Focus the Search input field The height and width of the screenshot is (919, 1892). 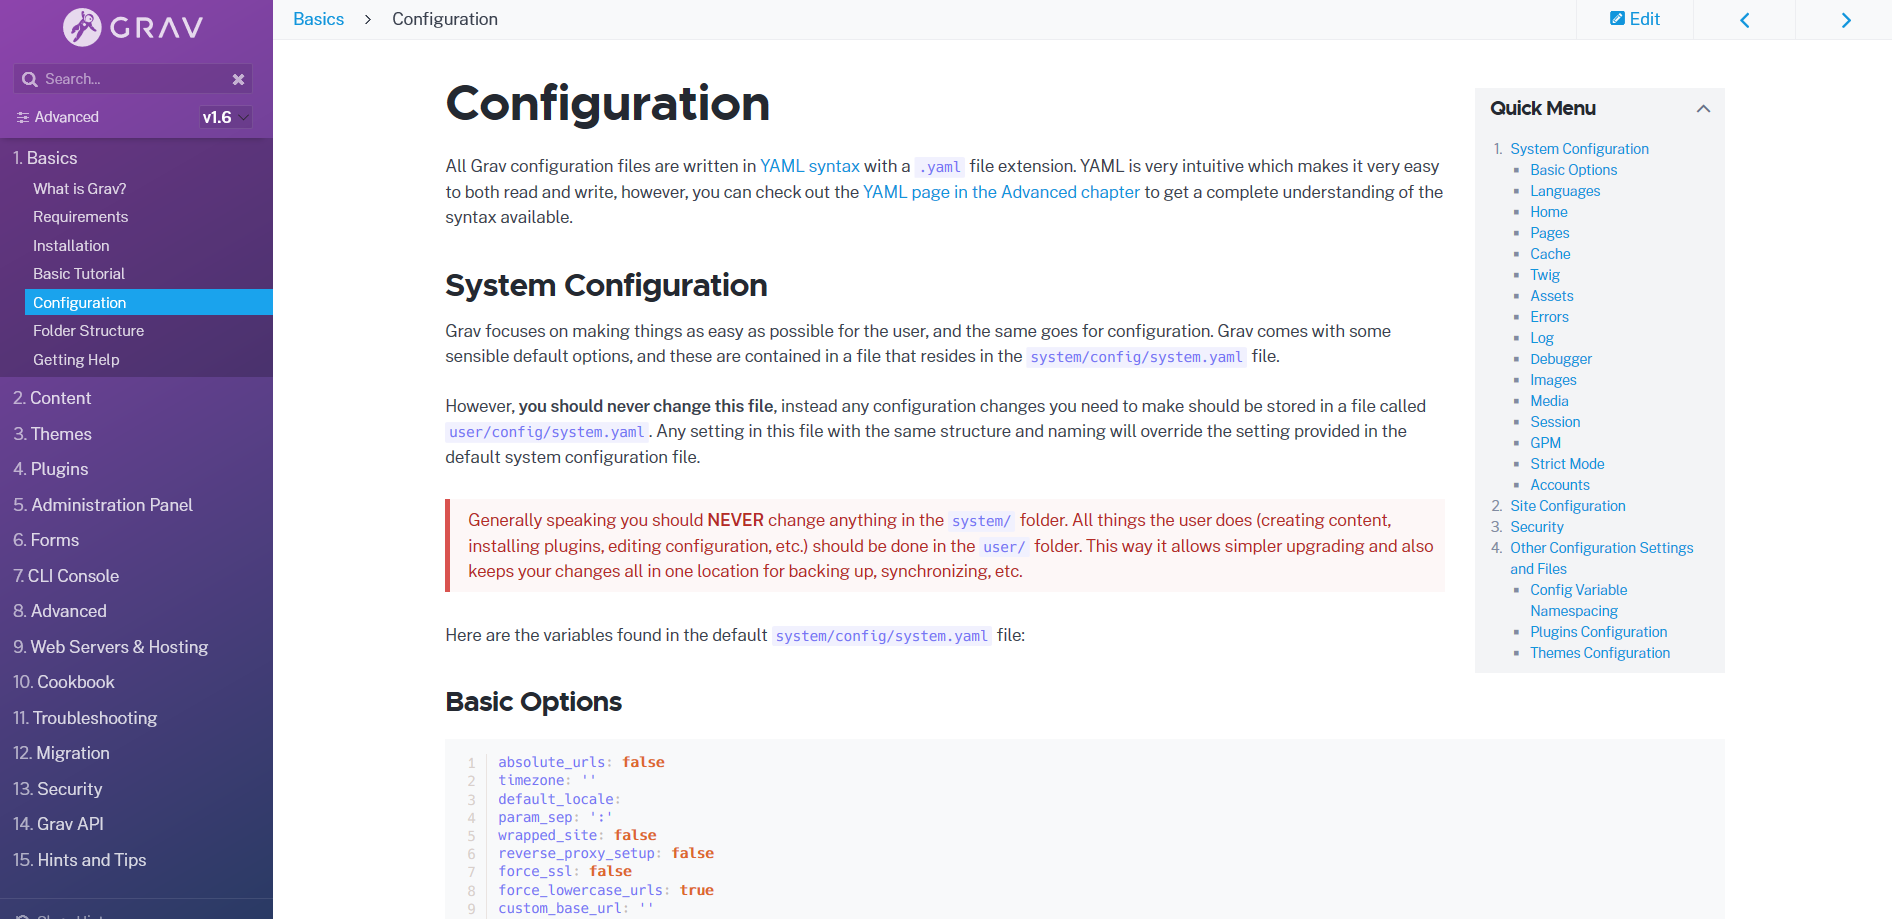[x=133, y=79]
